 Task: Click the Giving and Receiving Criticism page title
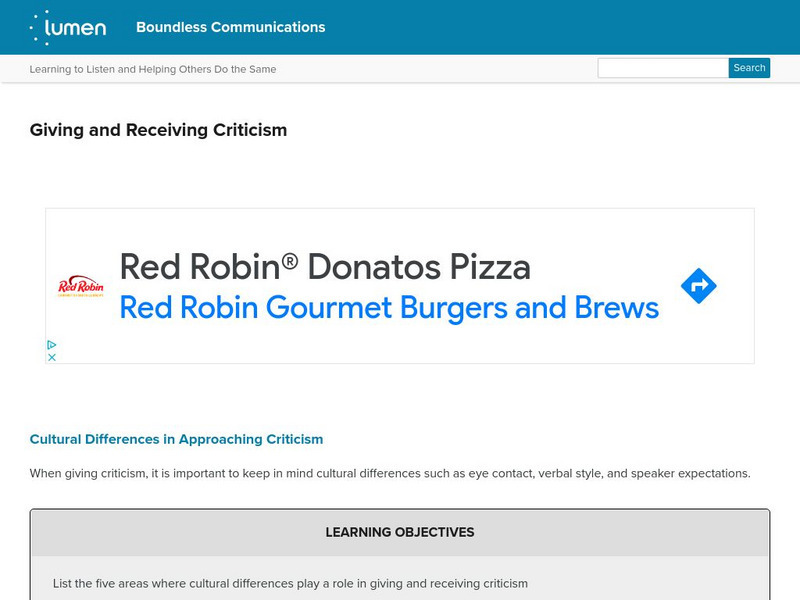158,130
